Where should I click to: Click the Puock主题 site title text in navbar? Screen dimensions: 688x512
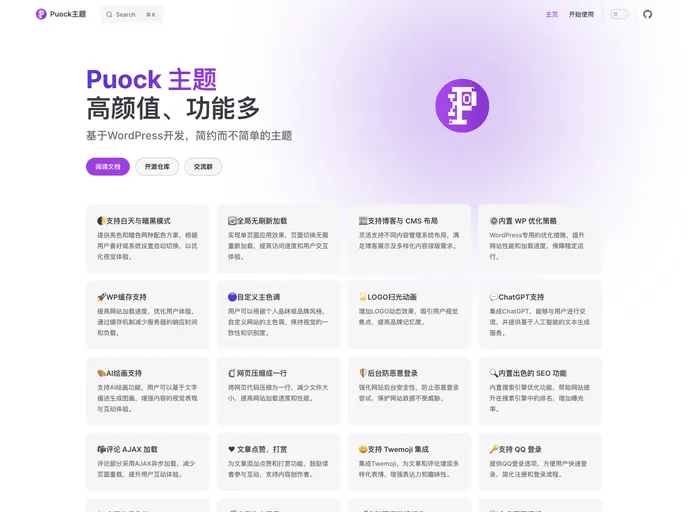point(68,14)
